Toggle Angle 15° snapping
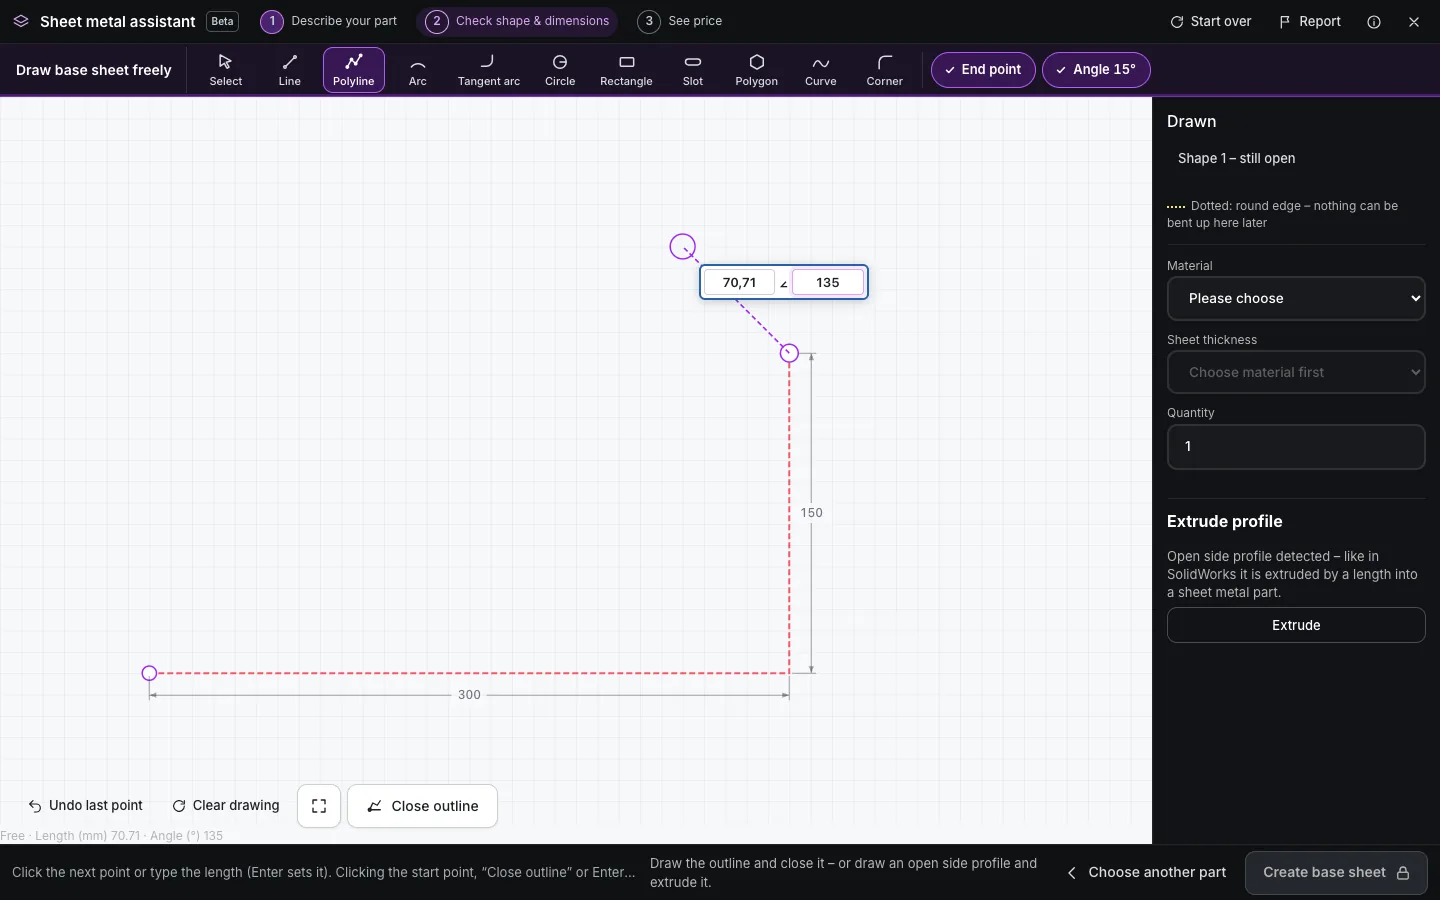 1096,70
